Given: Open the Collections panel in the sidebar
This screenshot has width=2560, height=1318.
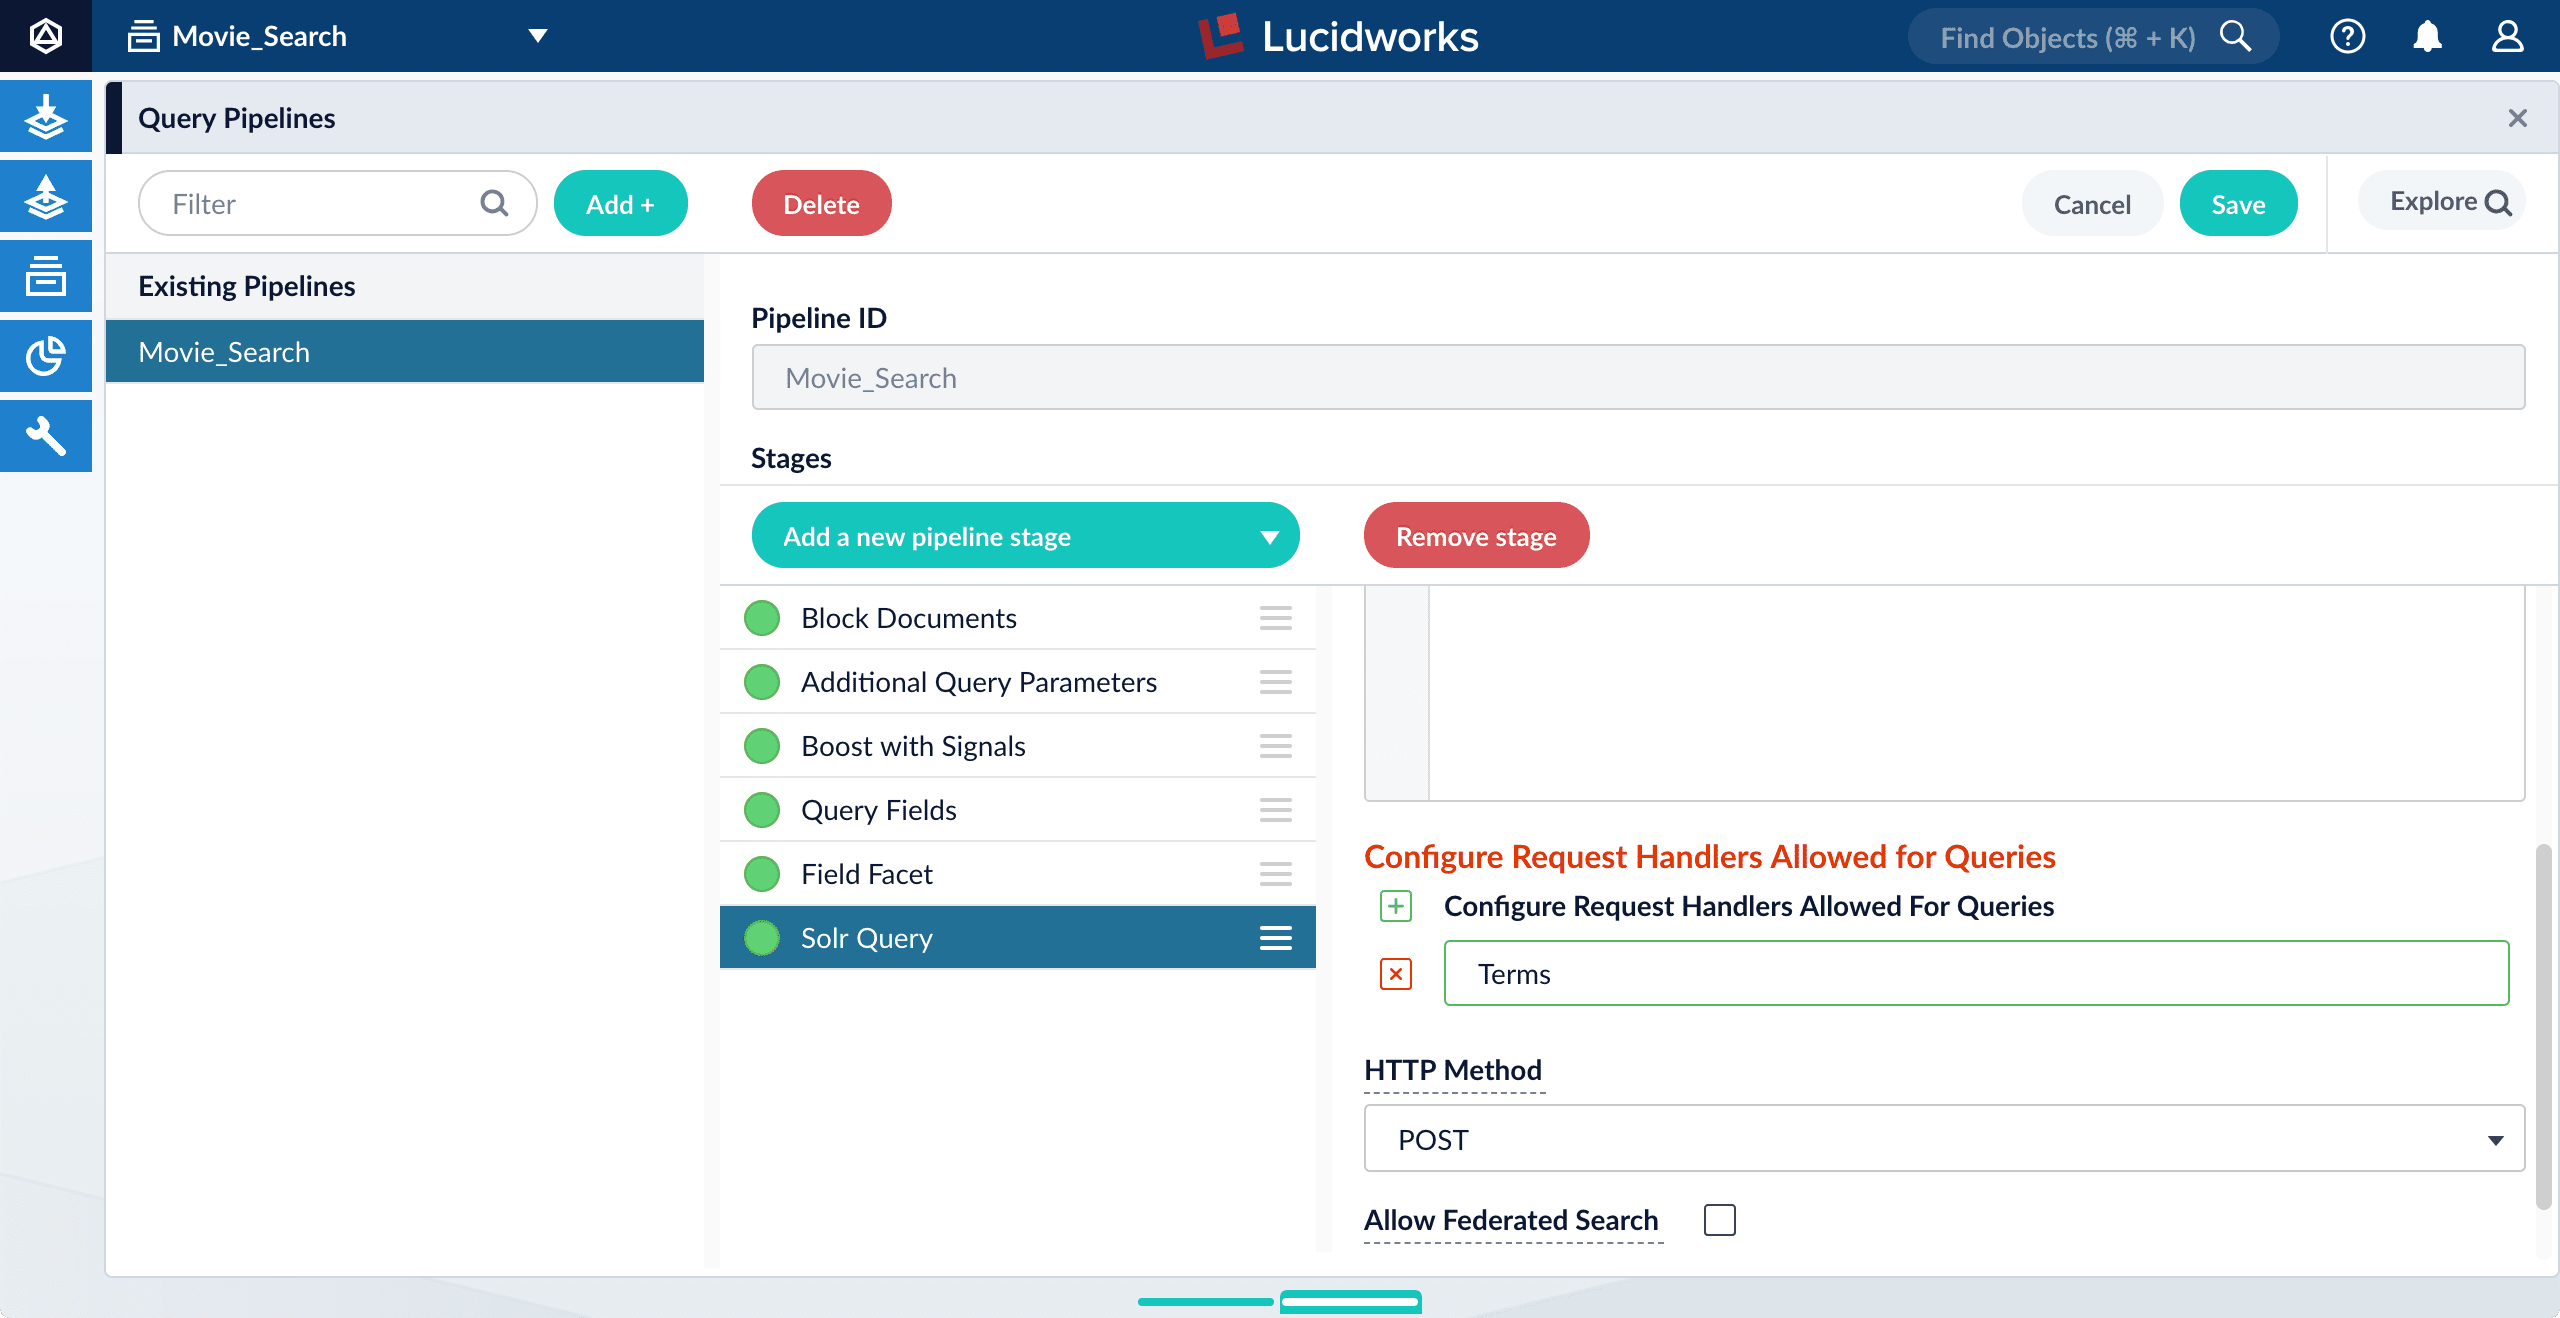Looking at the screenshot, I should click(x=46, y=276).
